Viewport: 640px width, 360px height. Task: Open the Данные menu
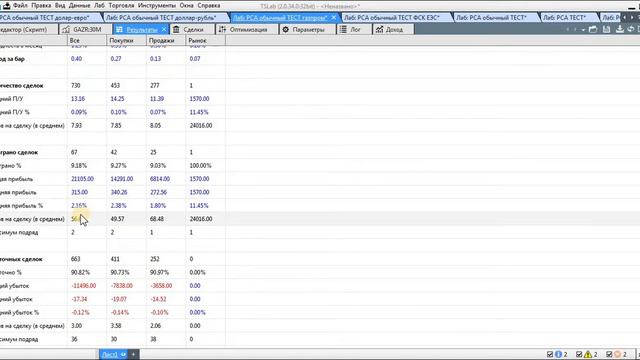80,5
